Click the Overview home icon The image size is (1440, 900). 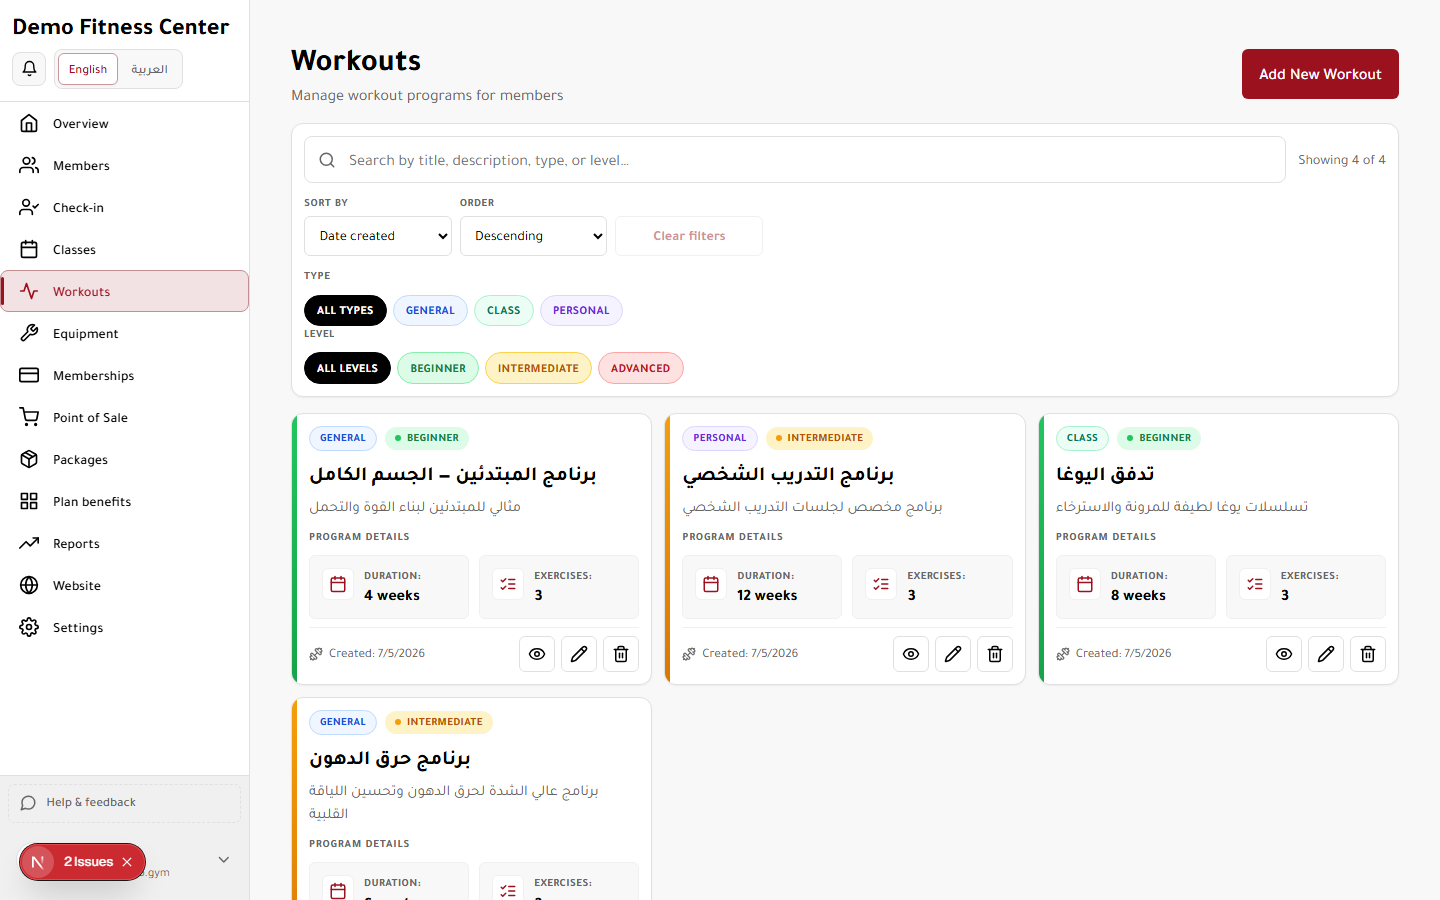pos(29,124)
